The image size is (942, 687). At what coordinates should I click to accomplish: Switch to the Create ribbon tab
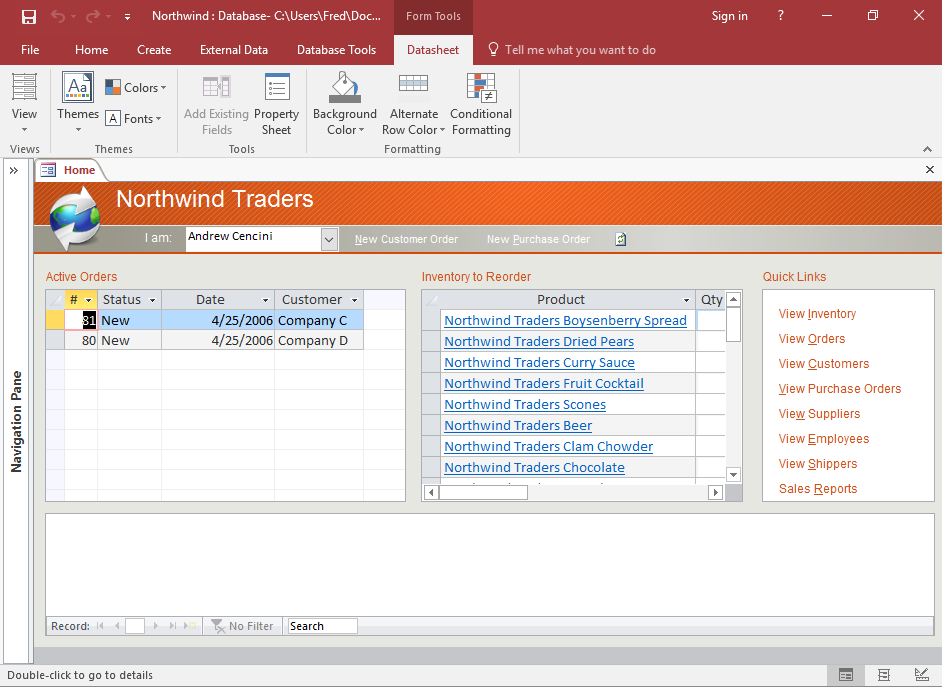click(x=154, y=50)
